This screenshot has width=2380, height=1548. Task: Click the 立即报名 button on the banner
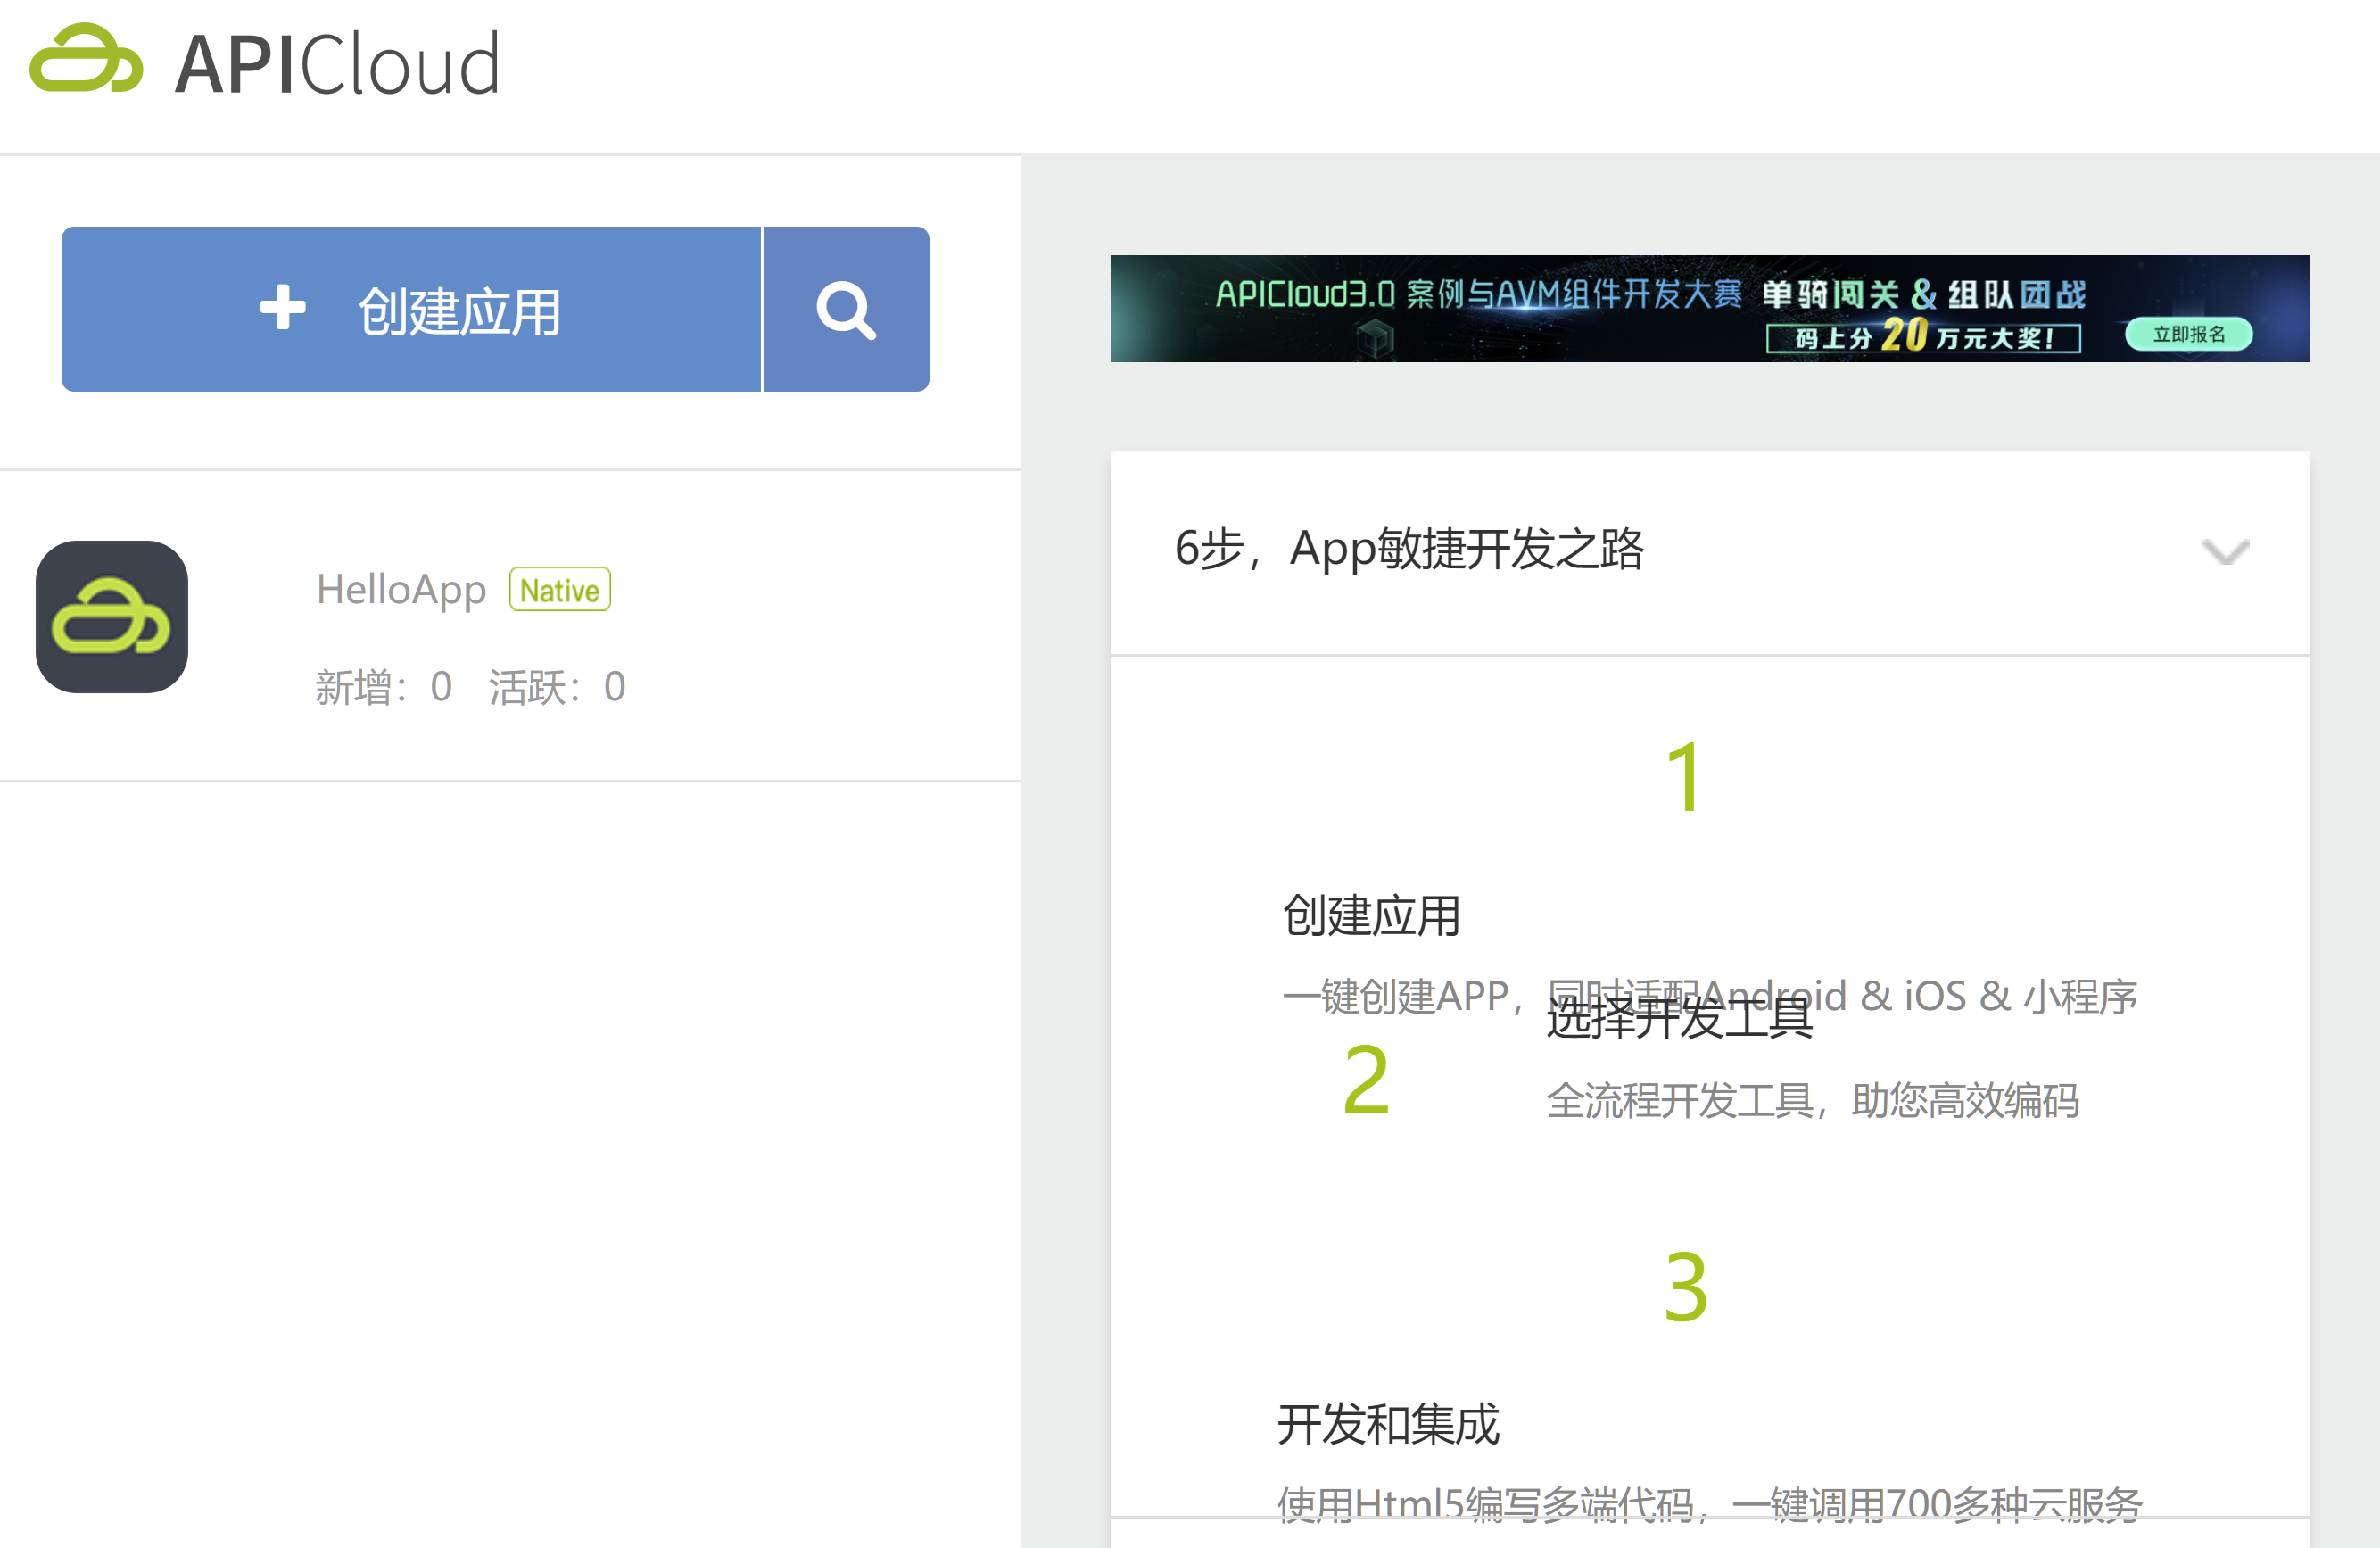click(x=2188, y=334)
